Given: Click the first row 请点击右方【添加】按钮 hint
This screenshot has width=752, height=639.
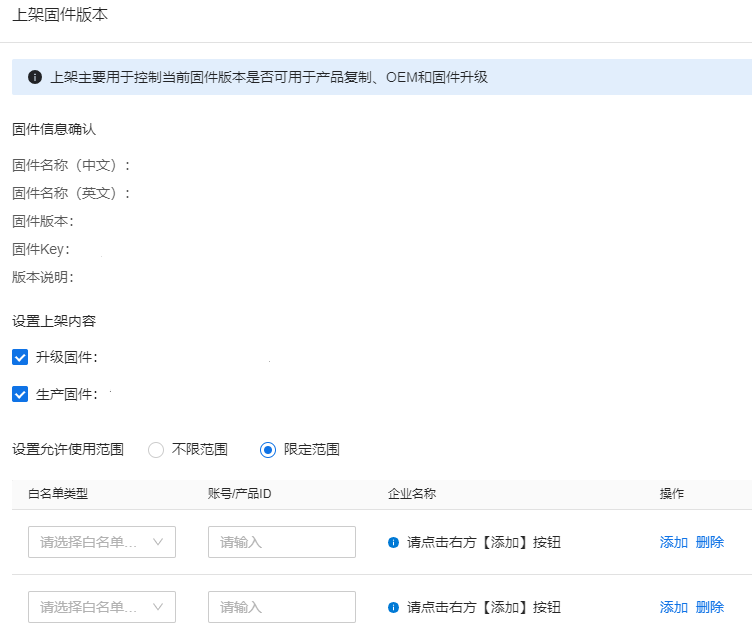Looking at the screenshot, I should pyautogui.click(x=483, y=542).
